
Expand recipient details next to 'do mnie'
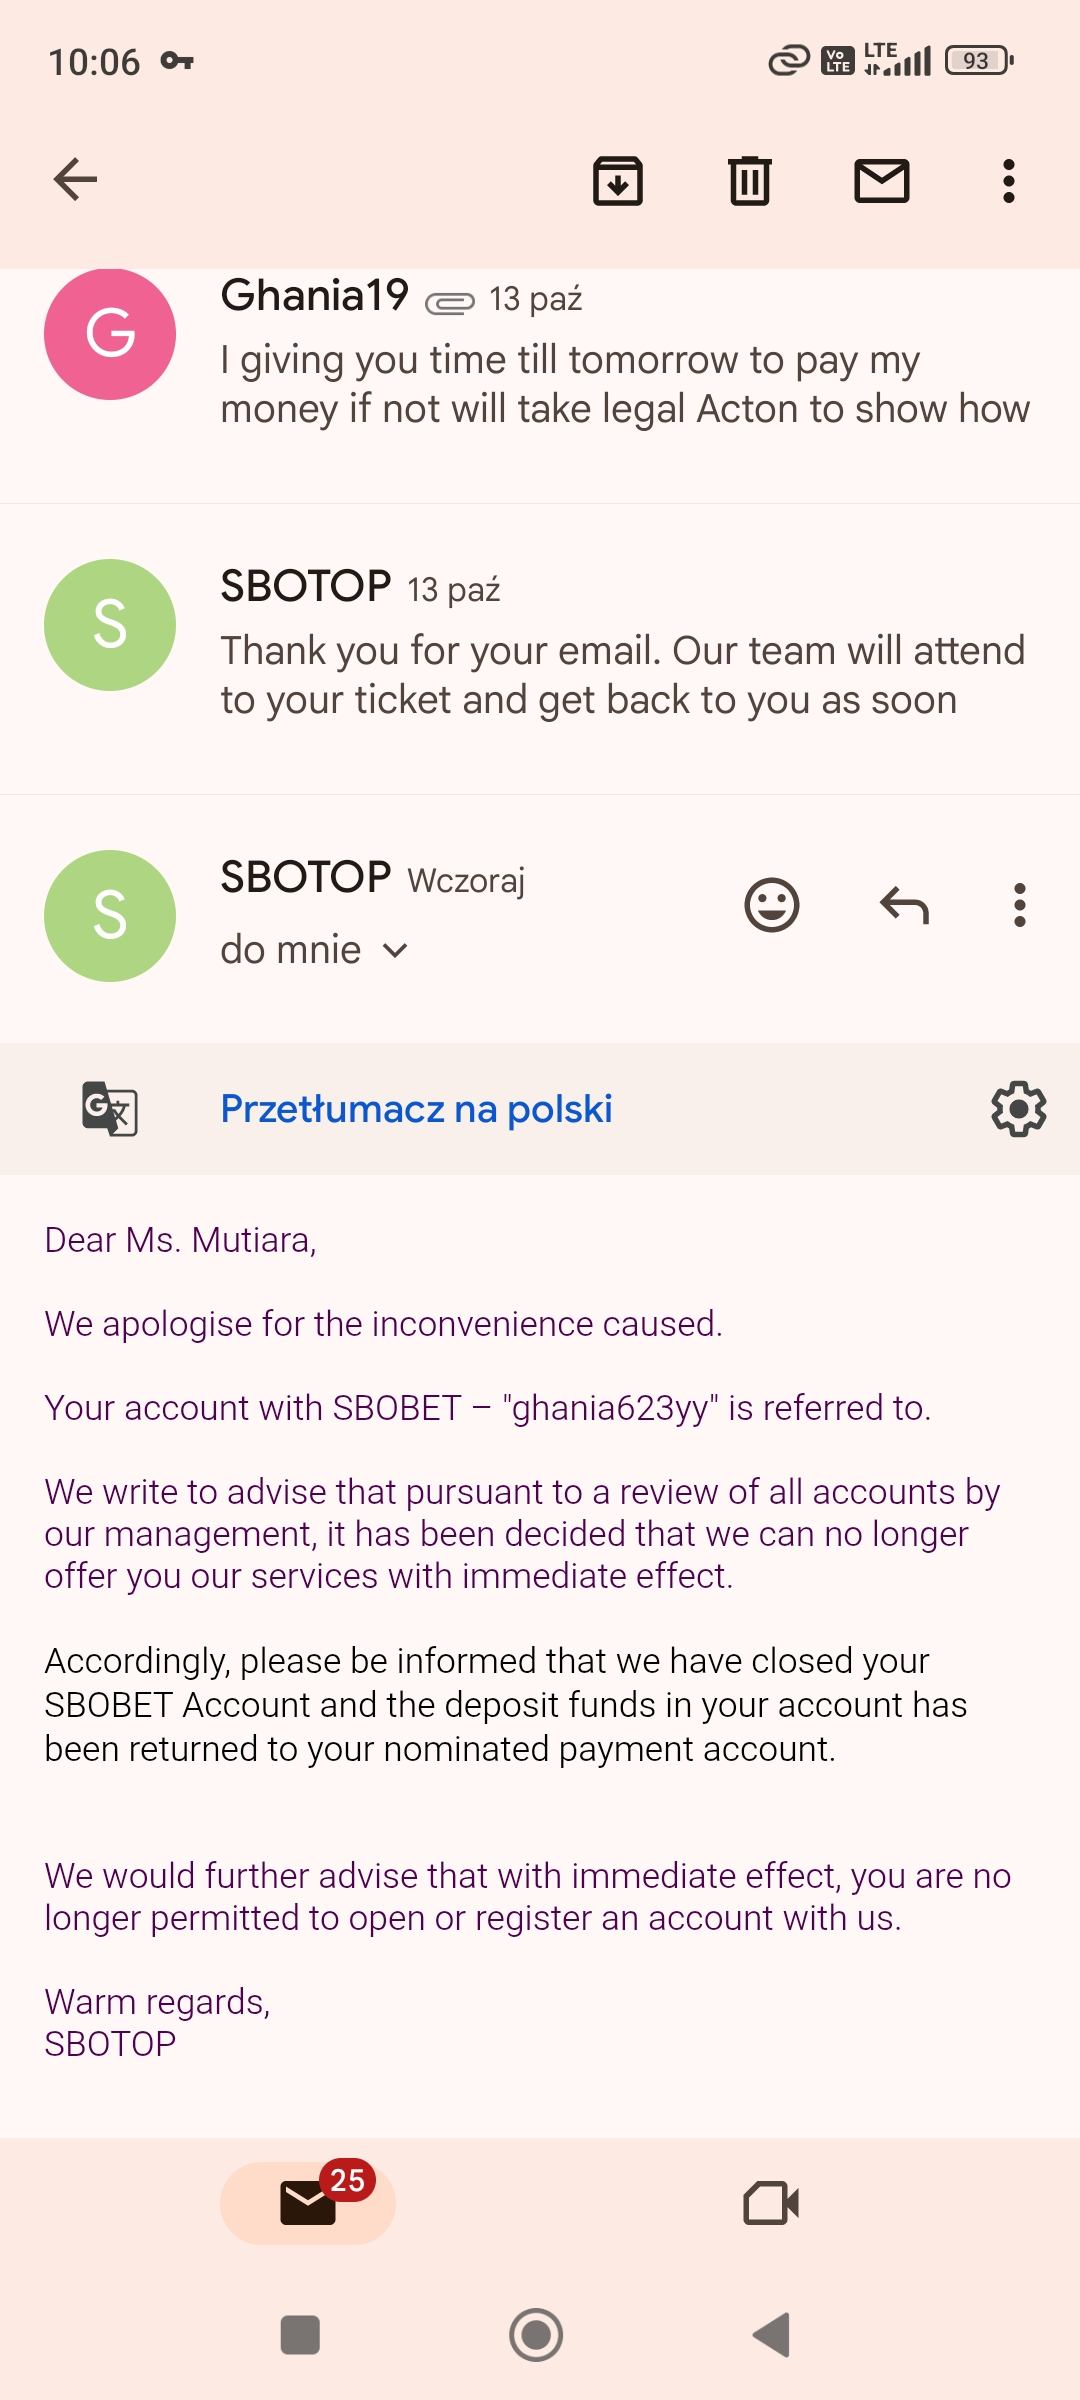tap(396, 951)
